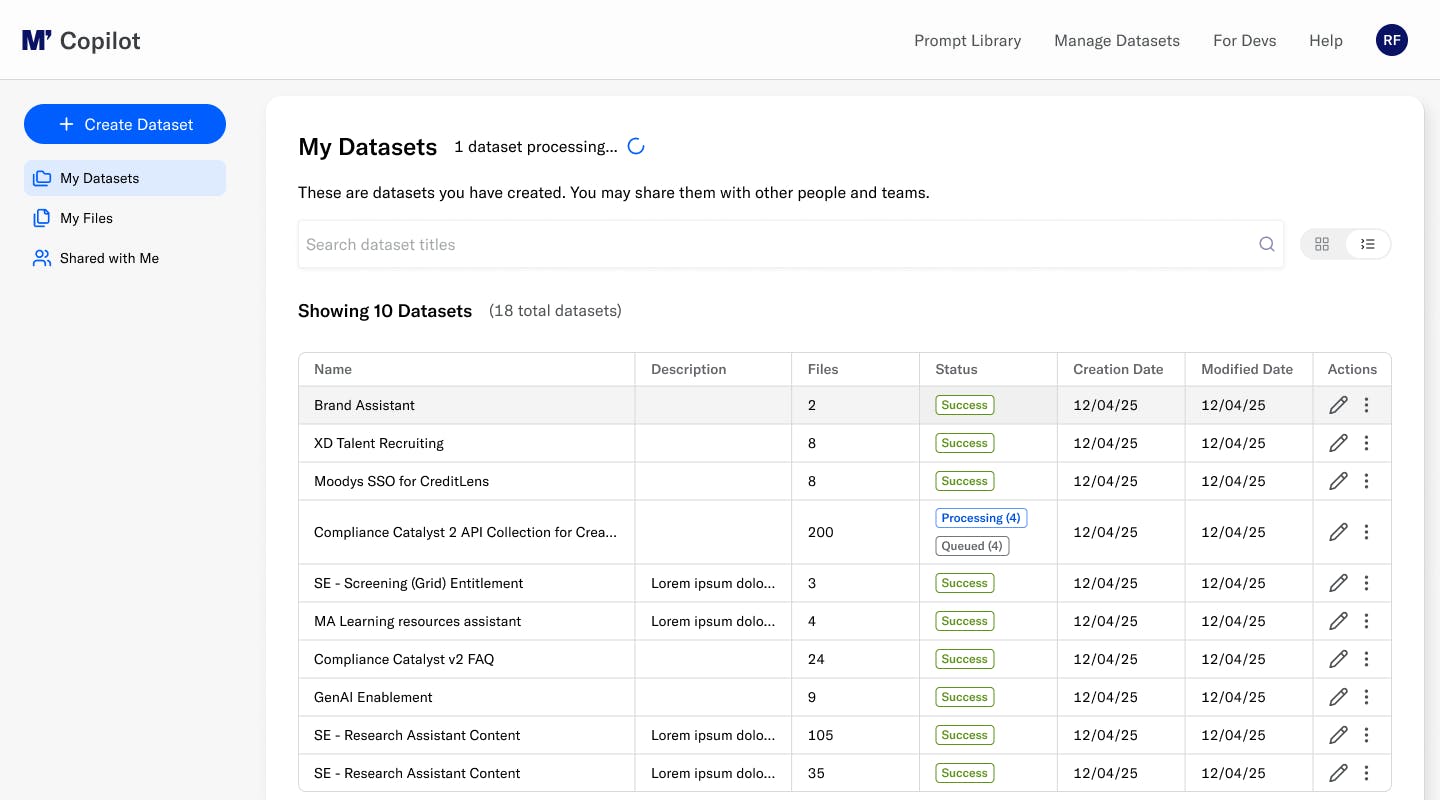Open the edit pencil on GenAI Enablement row
1440x800 pixels.
click(x=1338, y=697)
